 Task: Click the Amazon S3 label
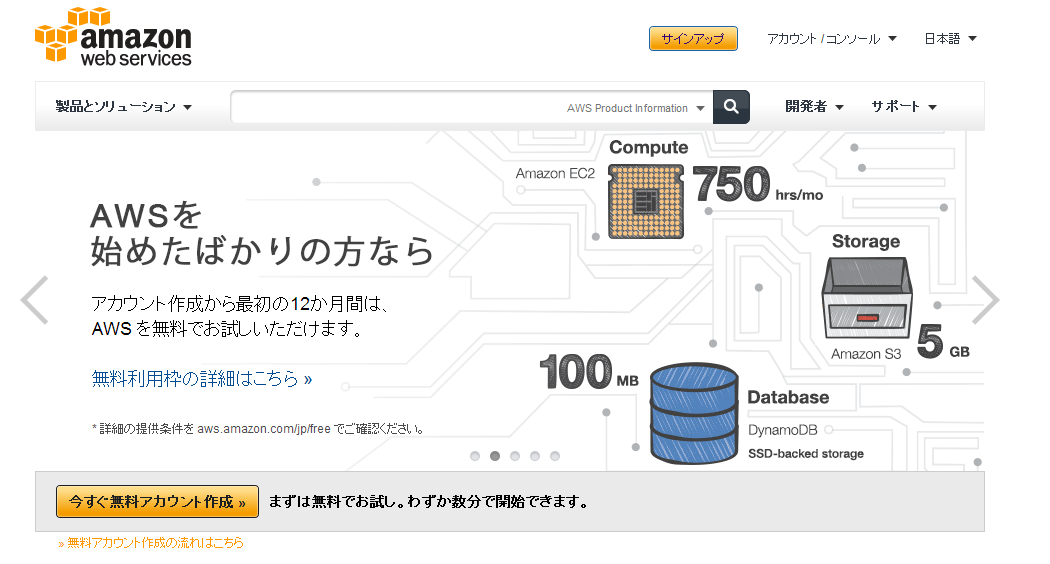pyautogui.click(x=866, y=354)
